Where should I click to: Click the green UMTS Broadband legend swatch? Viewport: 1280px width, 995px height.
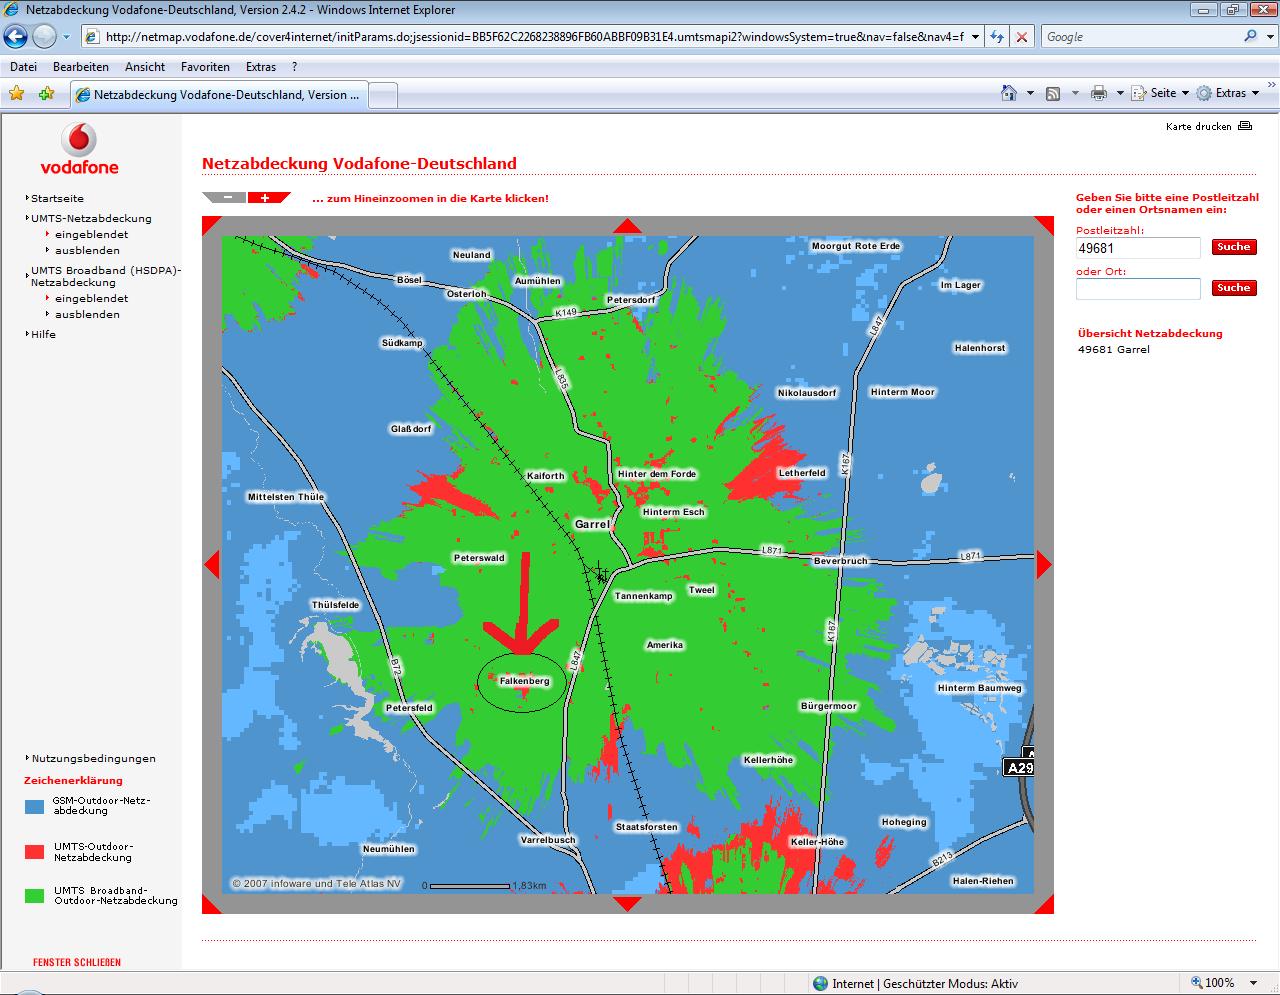(34, 896)
